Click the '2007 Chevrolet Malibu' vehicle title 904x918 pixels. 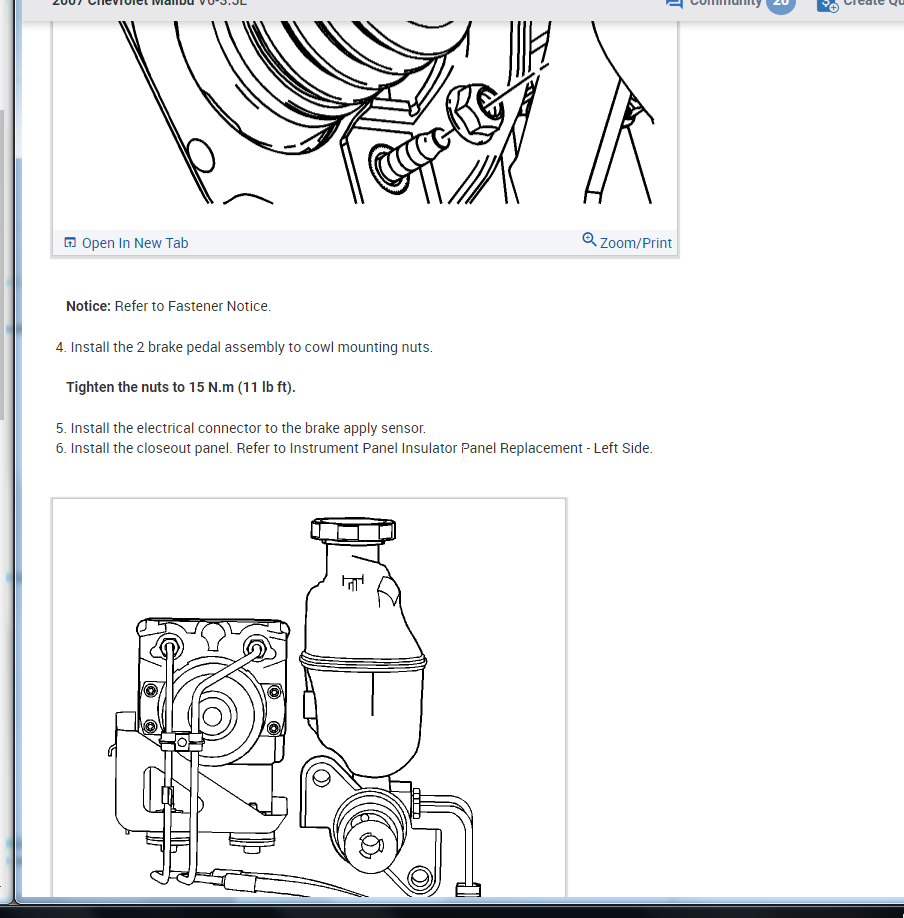pos(123,2)
